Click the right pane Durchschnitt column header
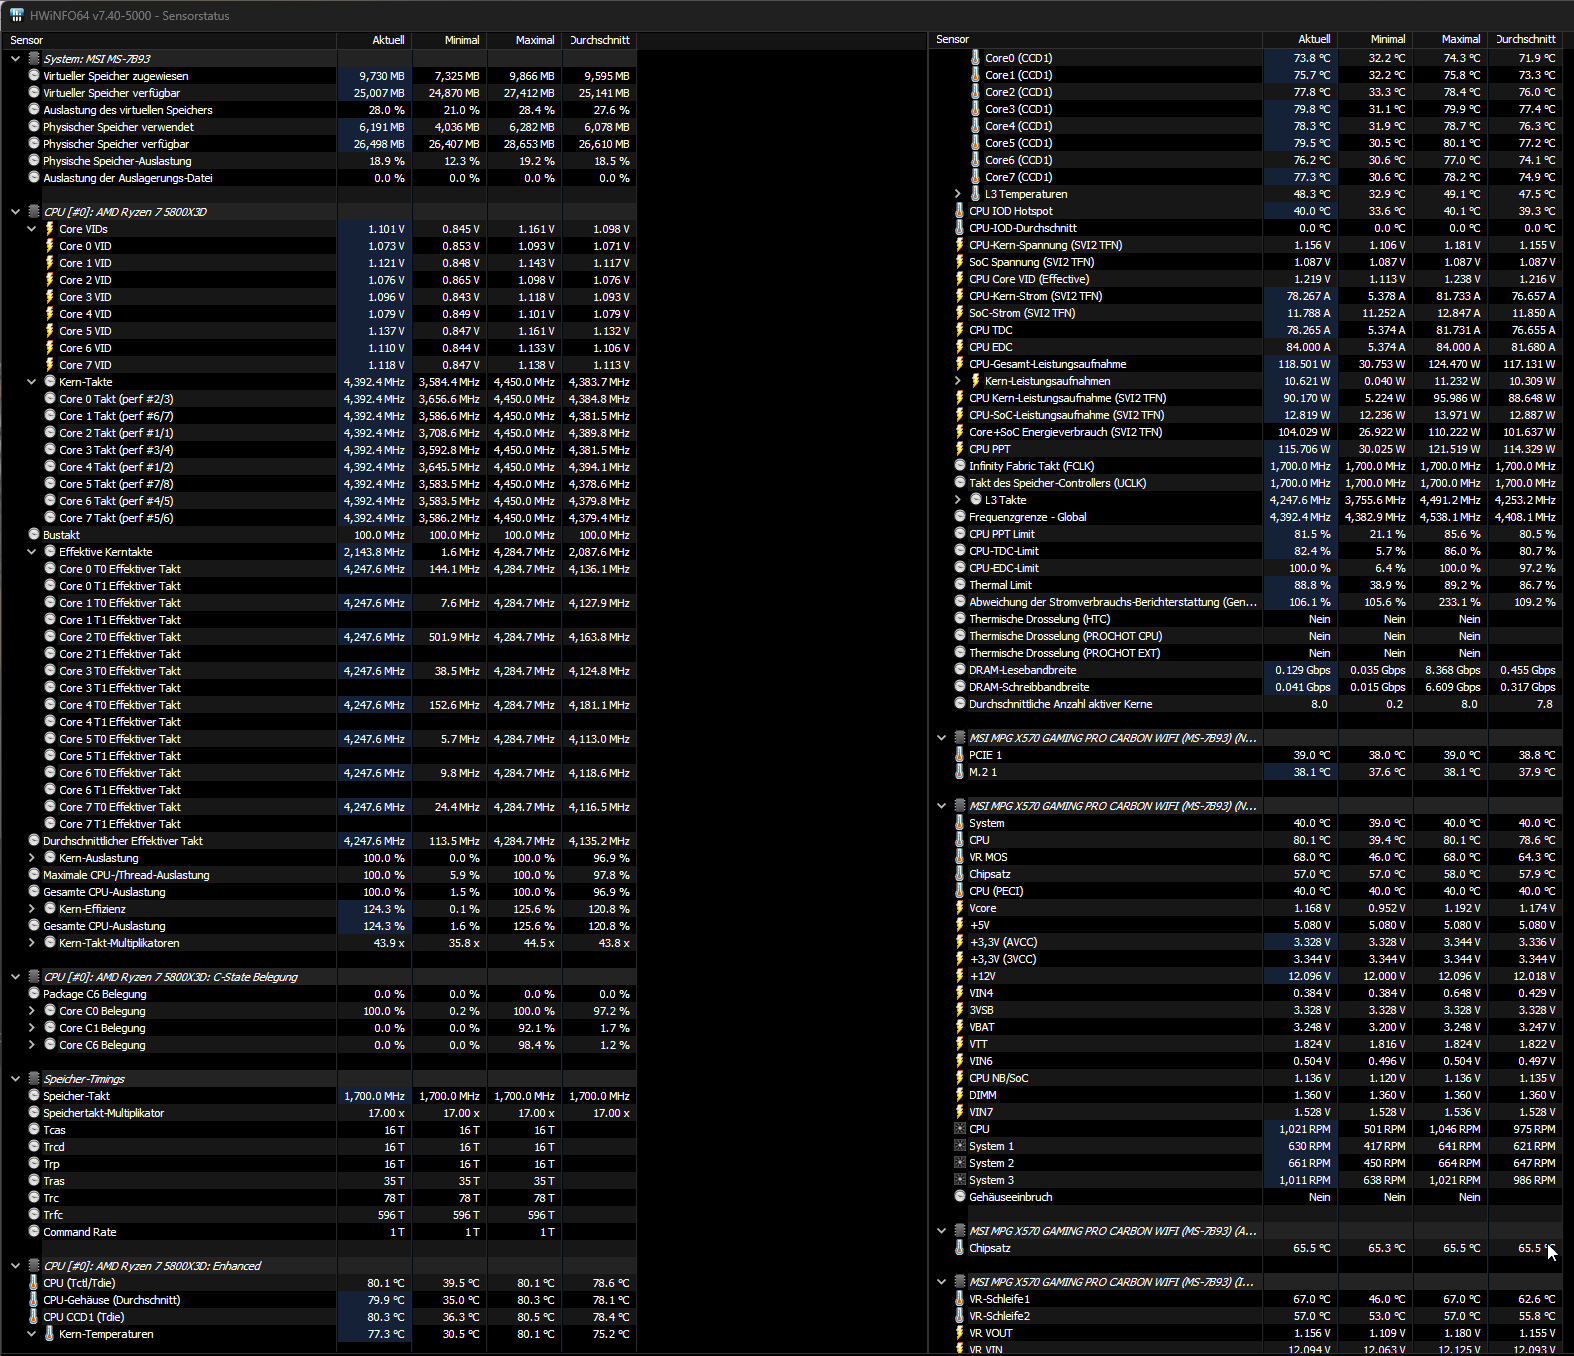 [x=1525, y=39]
